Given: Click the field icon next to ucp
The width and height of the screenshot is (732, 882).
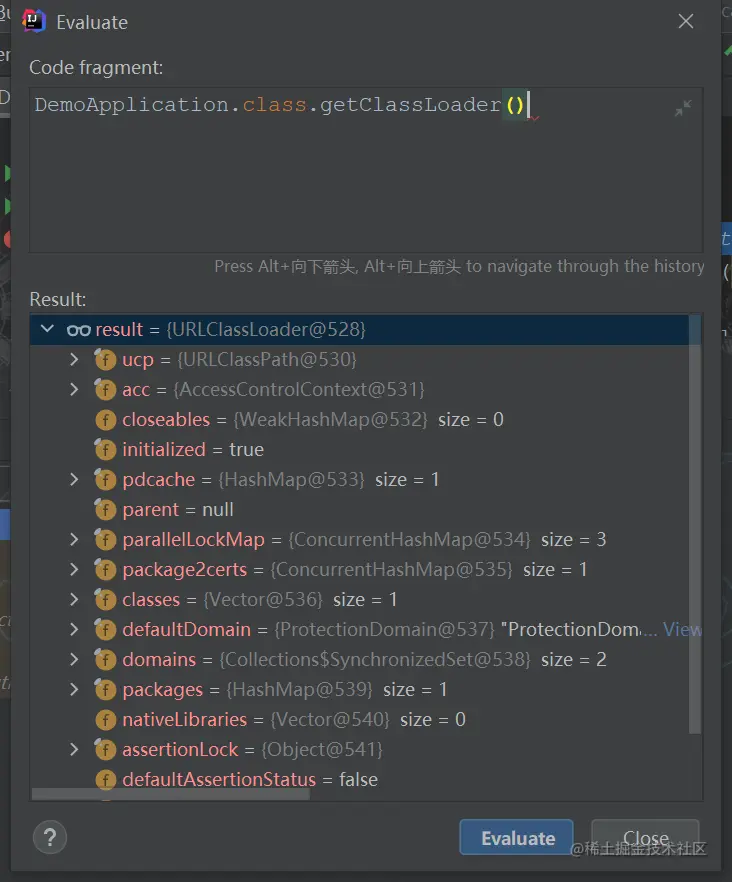Looking at the screenshot, I should click(105, 359).
